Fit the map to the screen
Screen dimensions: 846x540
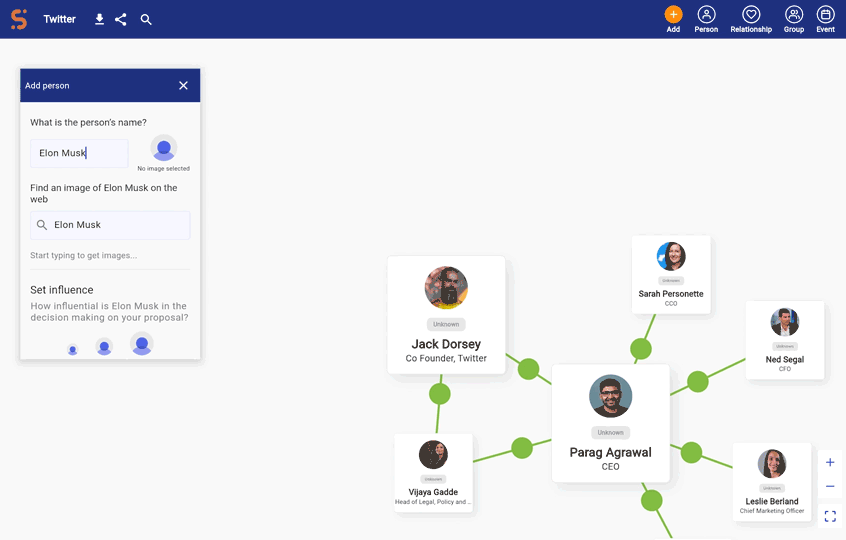pyautogui.click(x=830, y=516)
